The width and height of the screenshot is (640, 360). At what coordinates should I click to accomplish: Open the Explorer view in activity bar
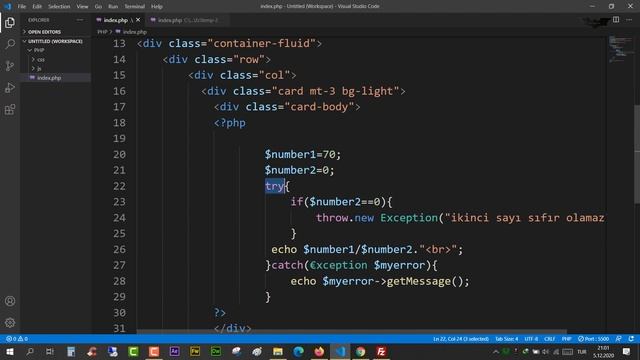[10, 22]
